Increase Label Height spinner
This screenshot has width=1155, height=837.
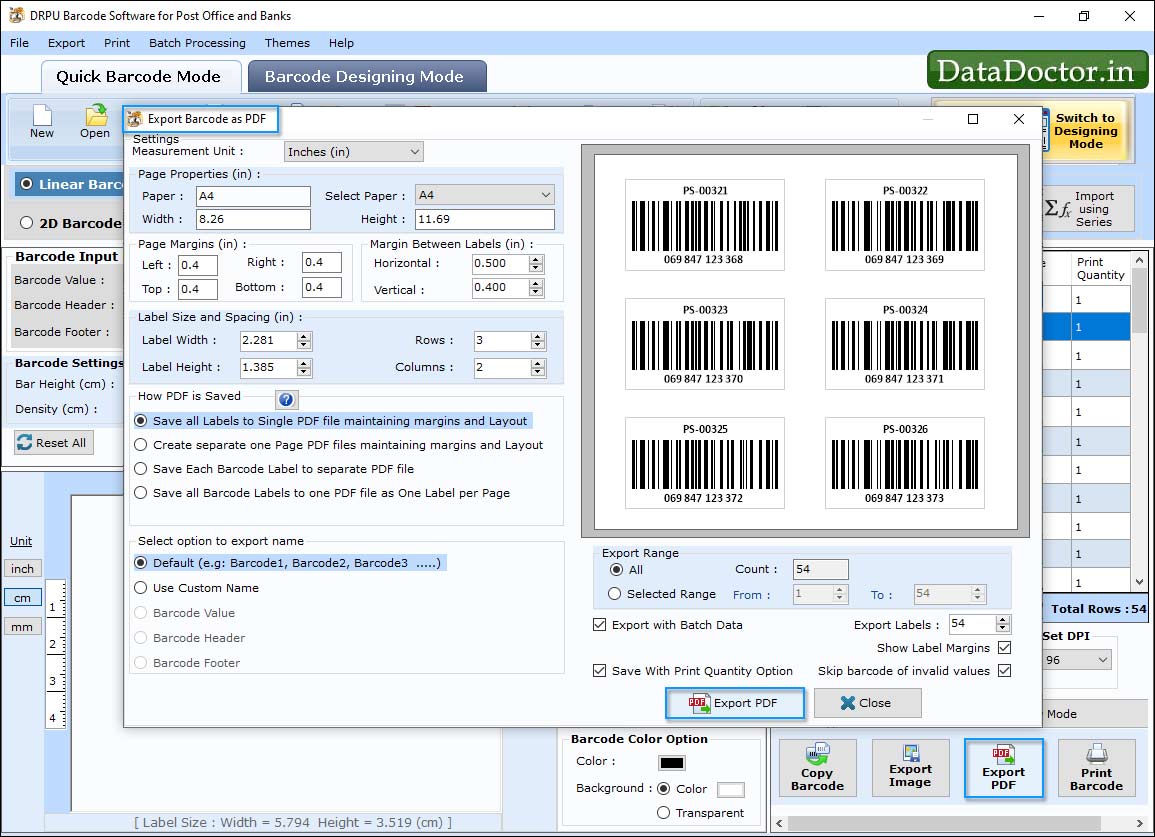pos(304,363)
